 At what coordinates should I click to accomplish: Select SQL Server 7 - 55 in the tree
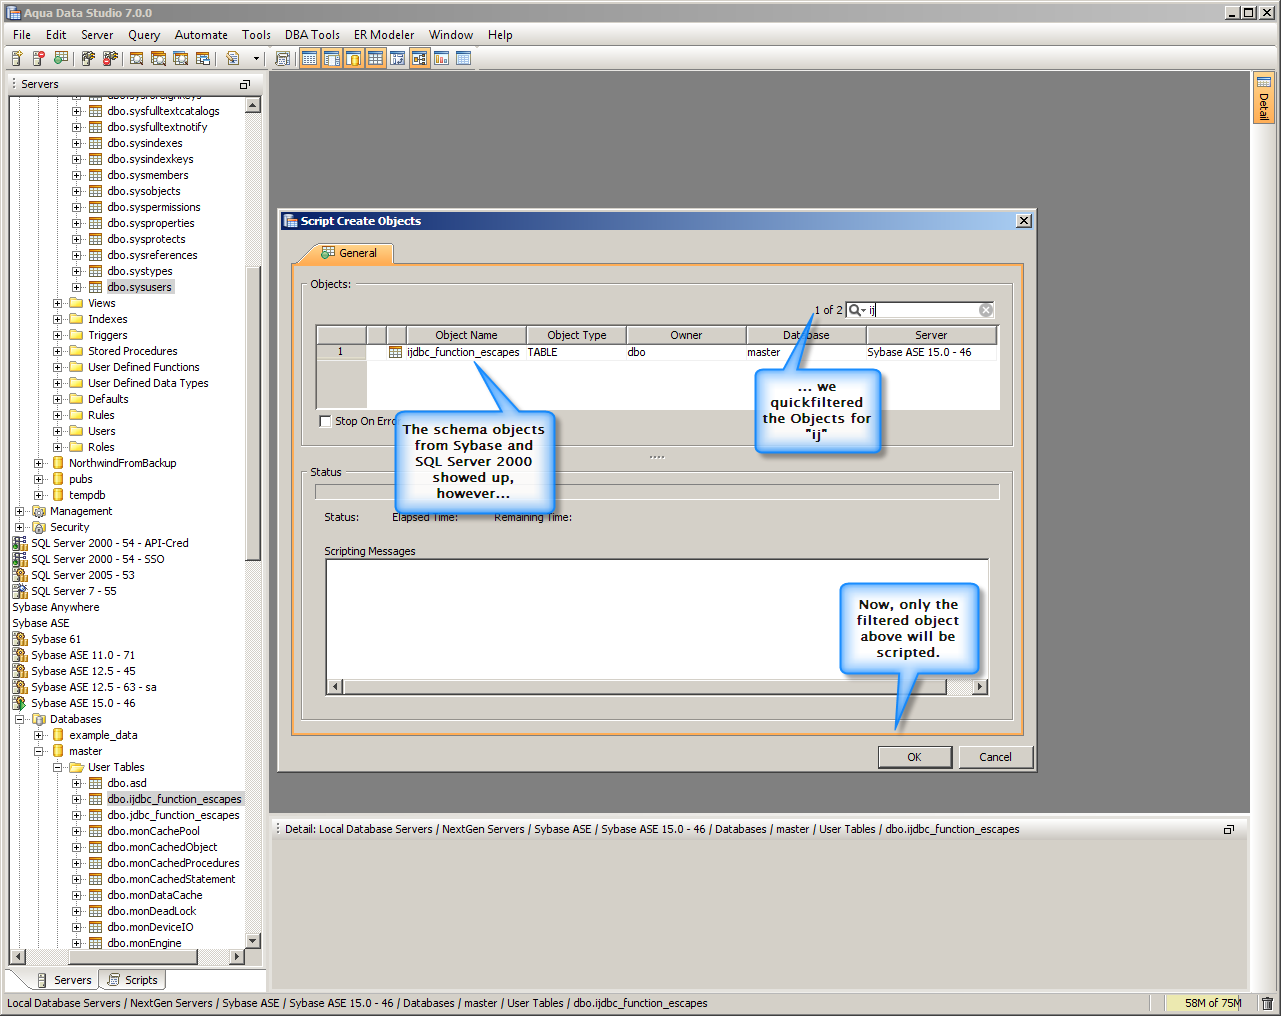pyautogui.click(x=73, y=591)
